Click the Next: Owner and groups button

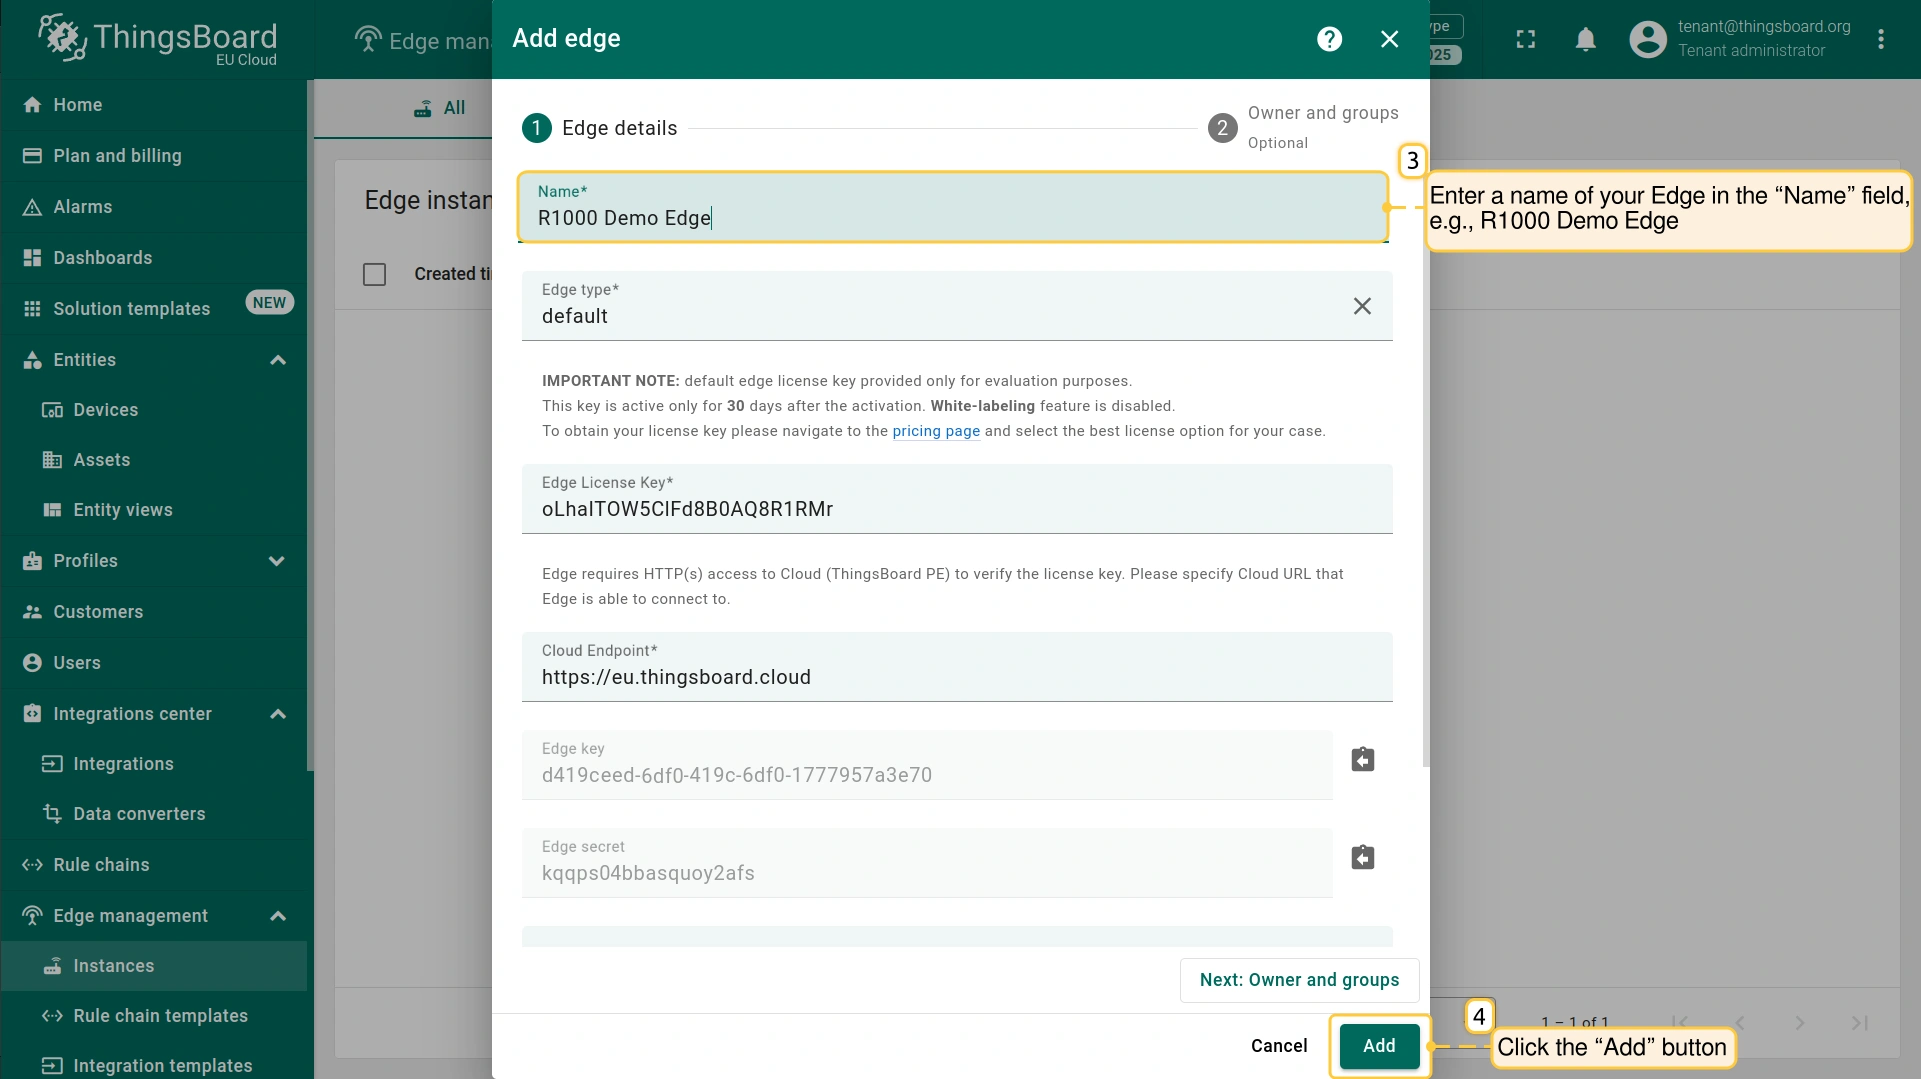point(1299,980)
